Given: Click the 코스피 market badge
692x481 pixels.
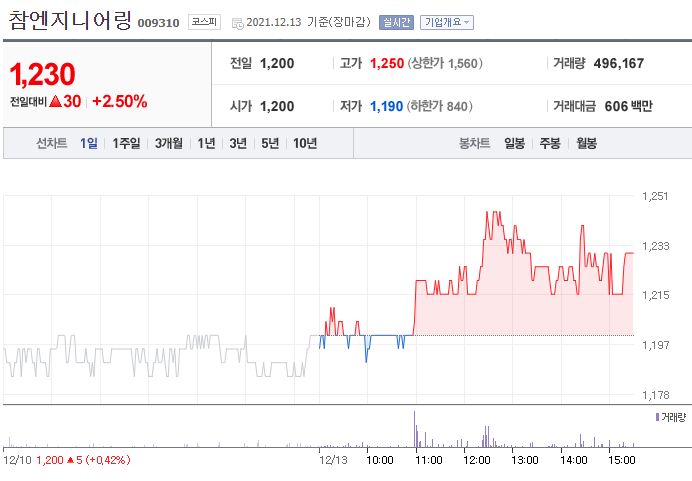Looking at the screenshot, I should click(204, 22).
